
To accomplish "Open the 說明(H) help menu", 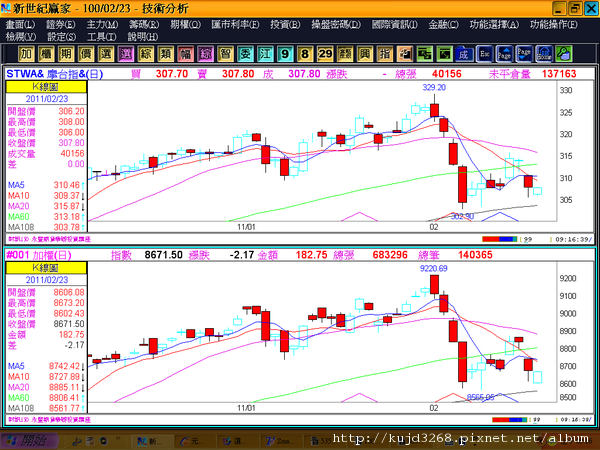I will 142,37.
